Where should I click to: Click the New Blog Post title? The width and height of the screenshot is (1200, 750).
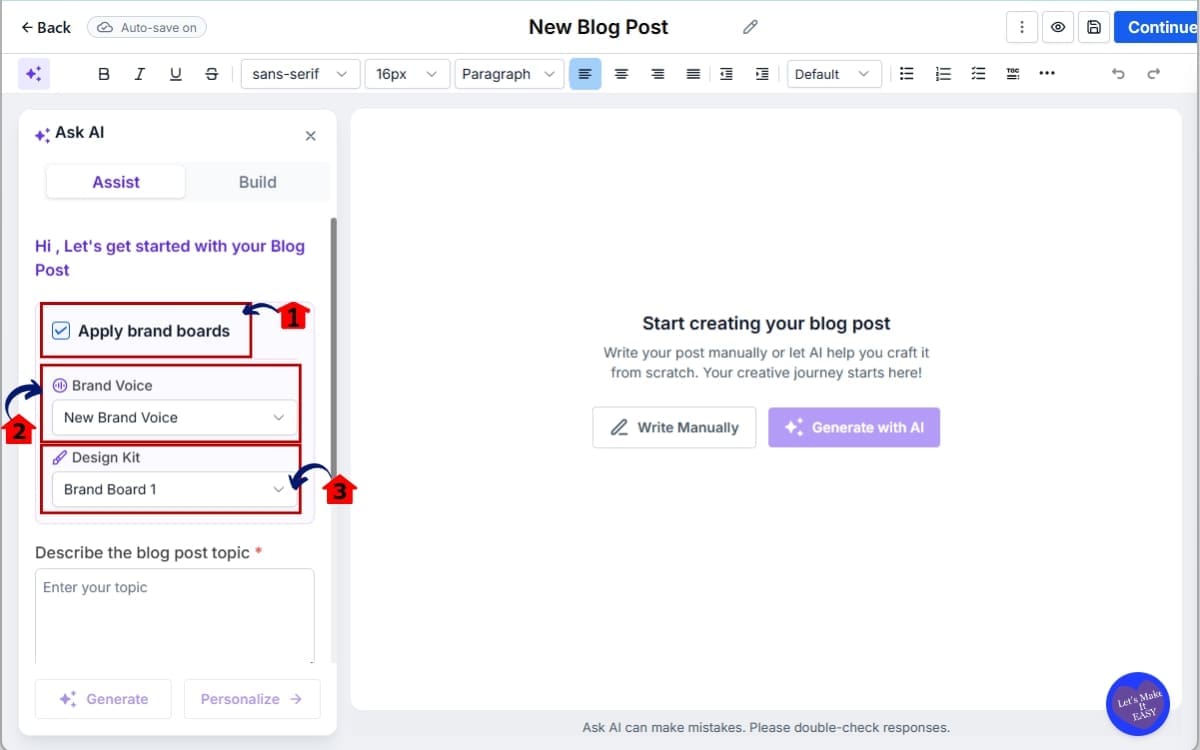(598, 27)
